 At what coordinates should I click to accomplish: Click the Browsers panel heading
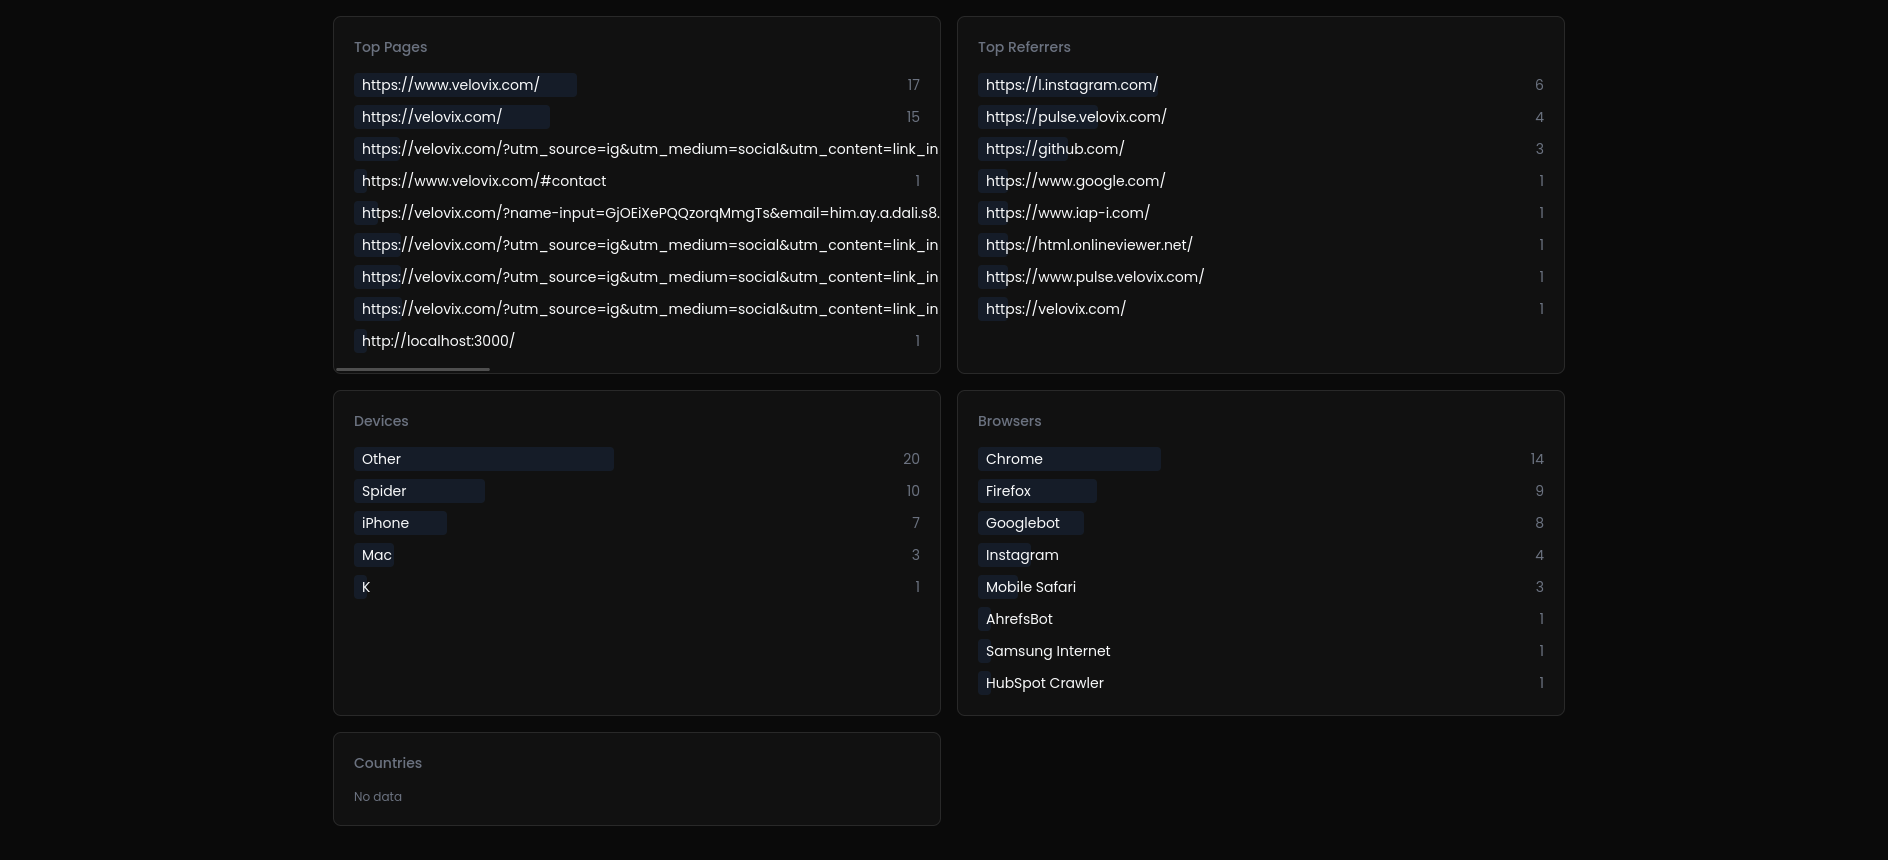click(x=1009, y=421)
